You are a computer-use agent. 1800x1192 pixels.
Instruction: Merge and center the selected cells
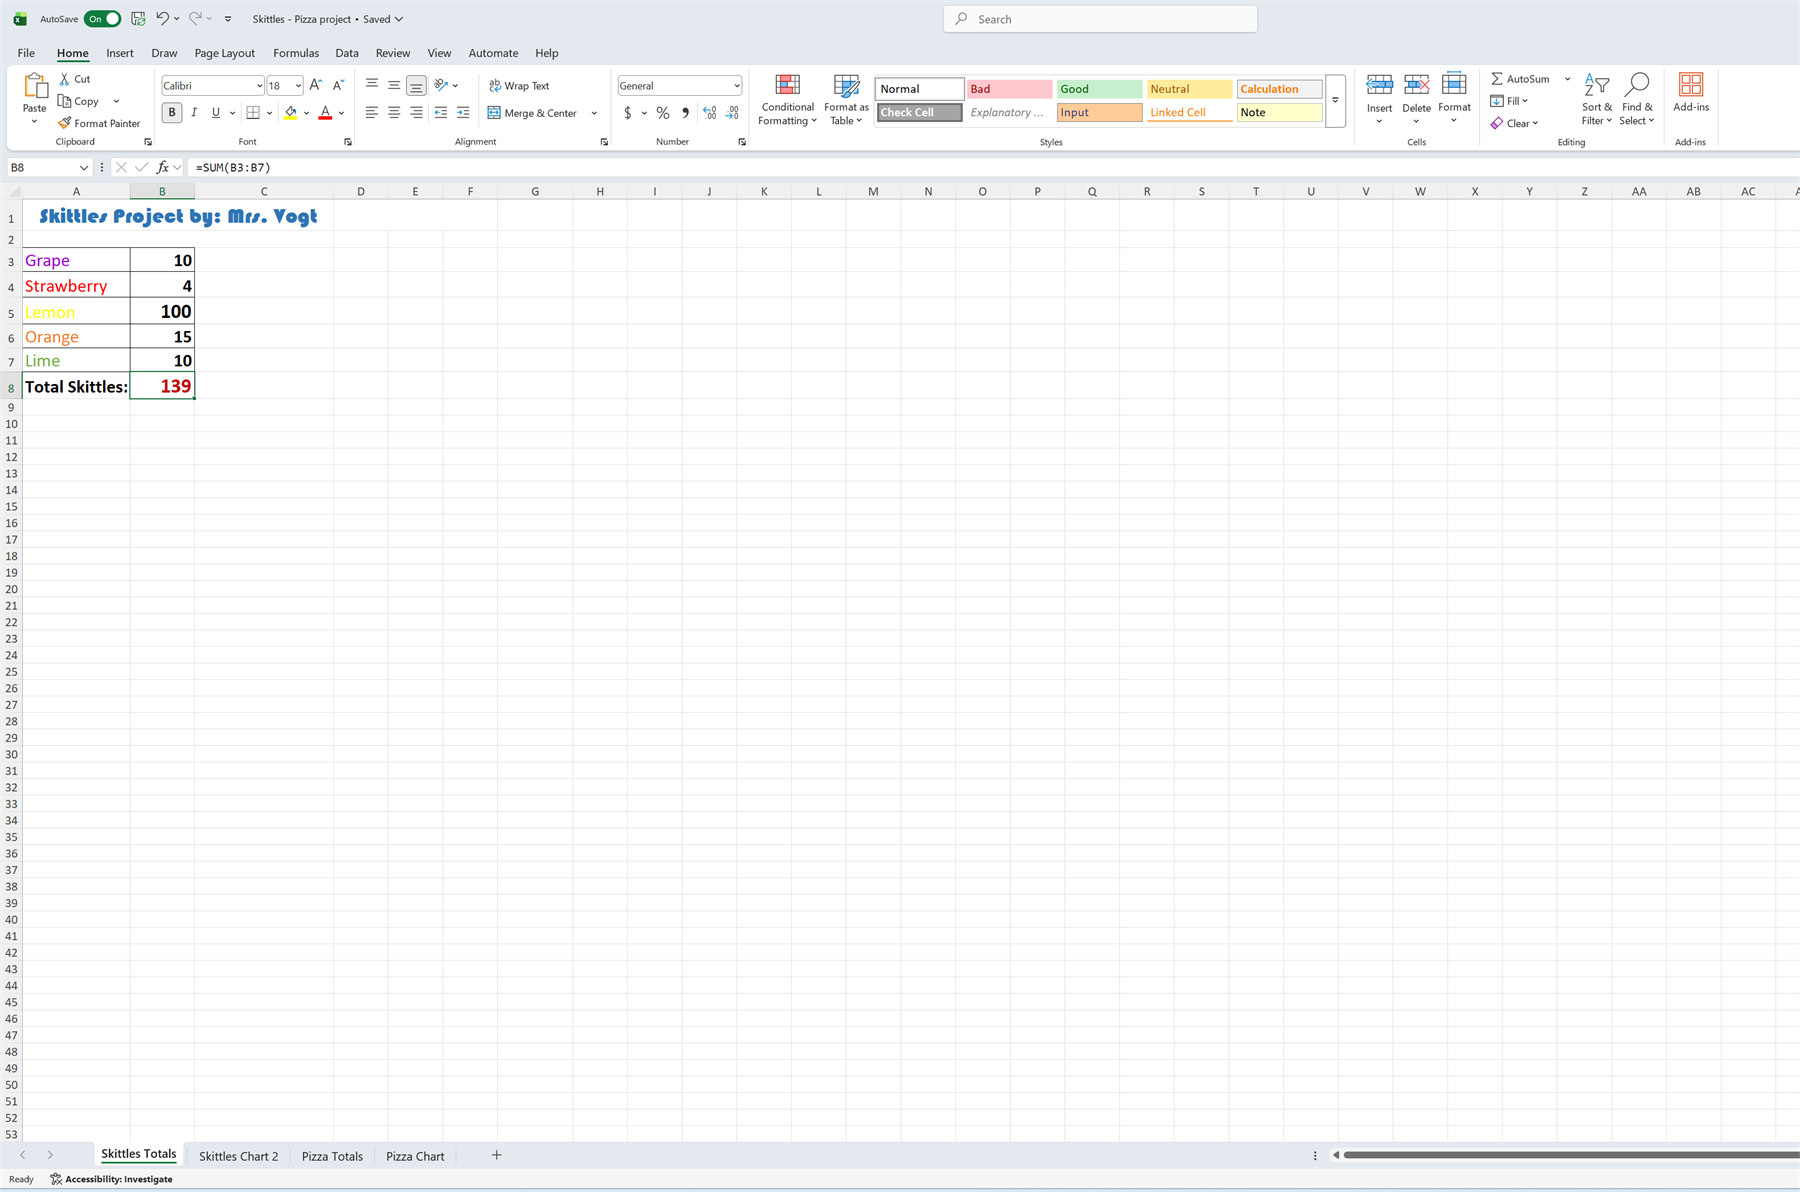point(533,113)
